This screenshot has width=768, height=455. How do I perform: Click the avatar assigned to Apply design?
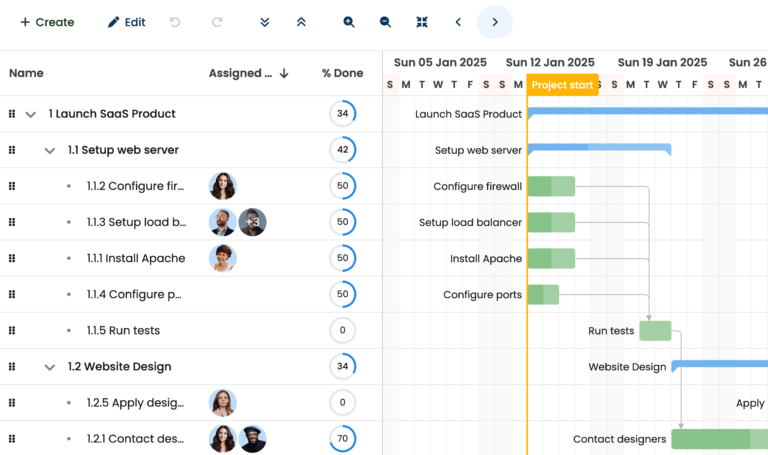223,403
